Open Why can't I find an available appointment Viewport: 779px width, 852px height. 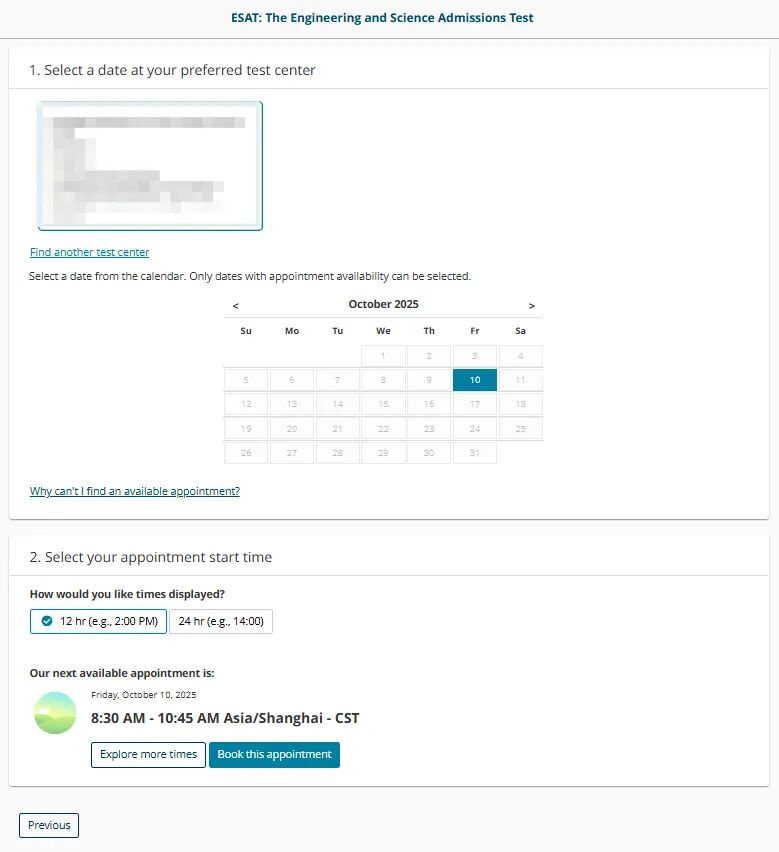tap(135, 491)
